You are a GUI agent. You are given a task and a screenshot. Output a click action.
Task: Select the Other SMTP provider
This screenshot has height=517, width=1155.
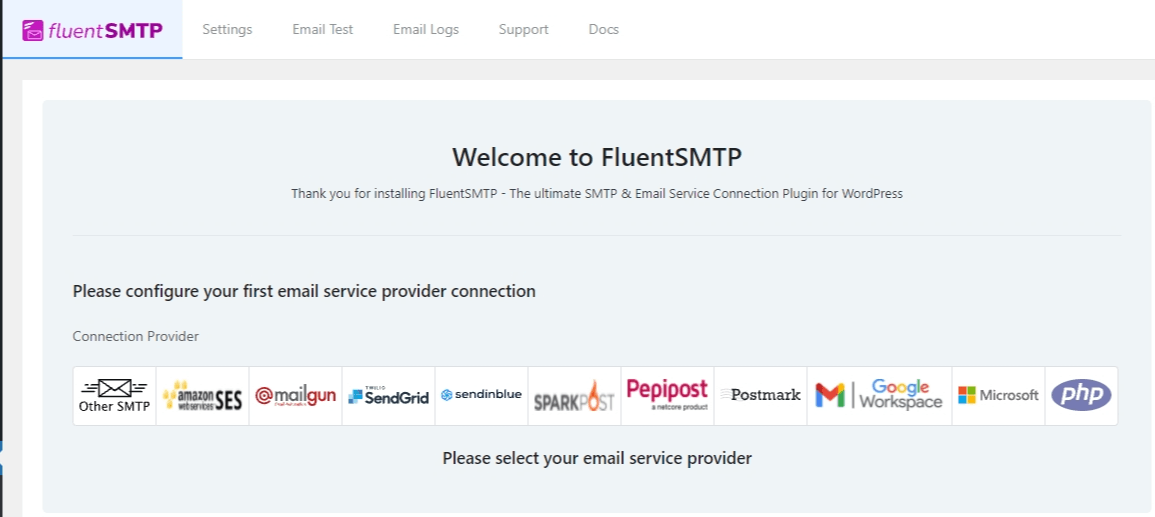115,396
